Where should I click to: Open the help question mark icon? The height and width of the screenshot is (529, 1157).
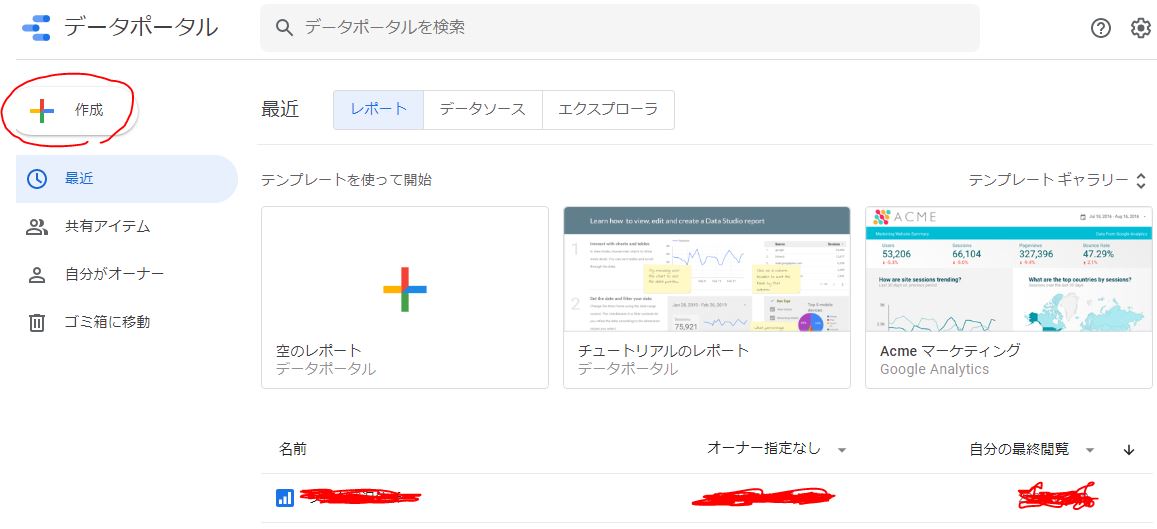1101,28
